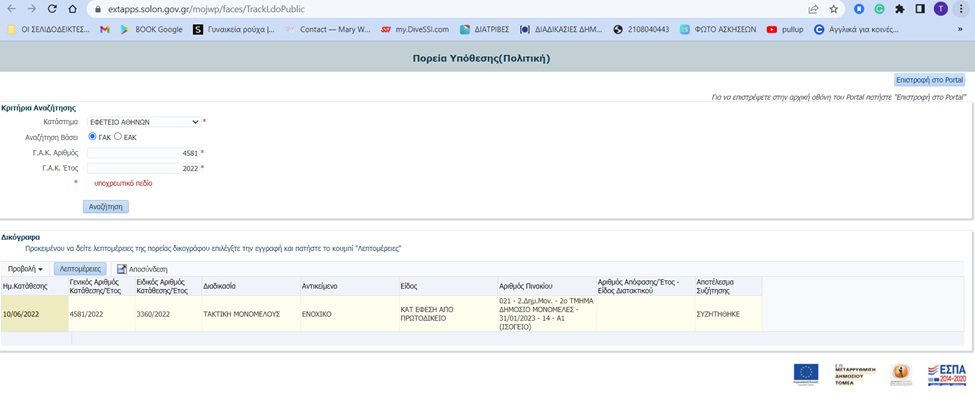Open the extensions puzzle icon
Image resolution: width=975 pixels, height=395 pixels.
(x=899, y=9)
